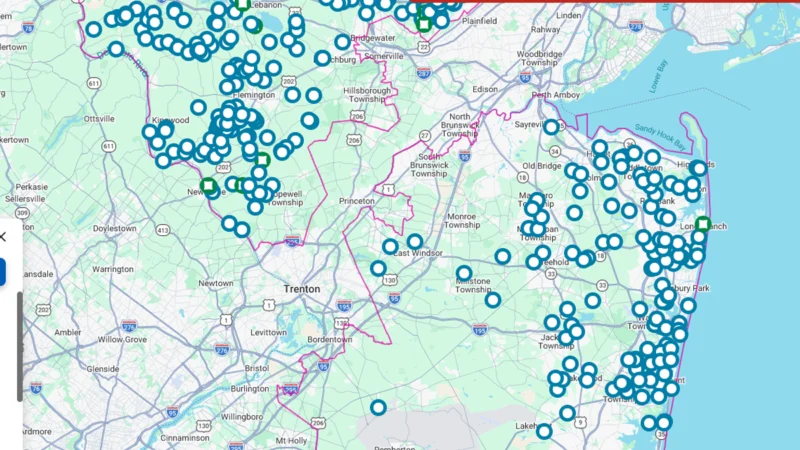Click the route 309 shield below Sellersville
800x450 pixels.
point(22,213)
